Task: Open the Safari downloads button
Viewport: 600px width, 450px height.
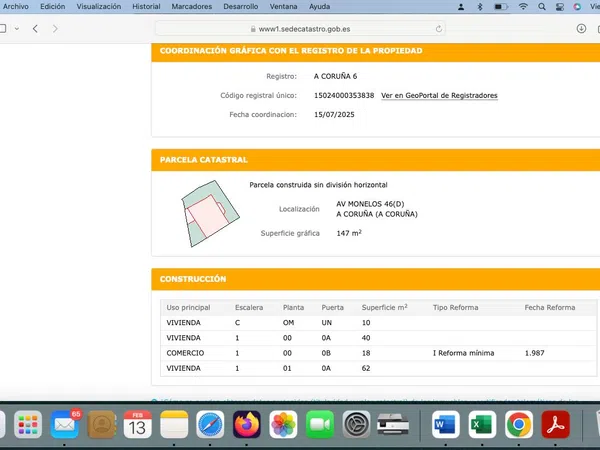Action: pos(583,29)
